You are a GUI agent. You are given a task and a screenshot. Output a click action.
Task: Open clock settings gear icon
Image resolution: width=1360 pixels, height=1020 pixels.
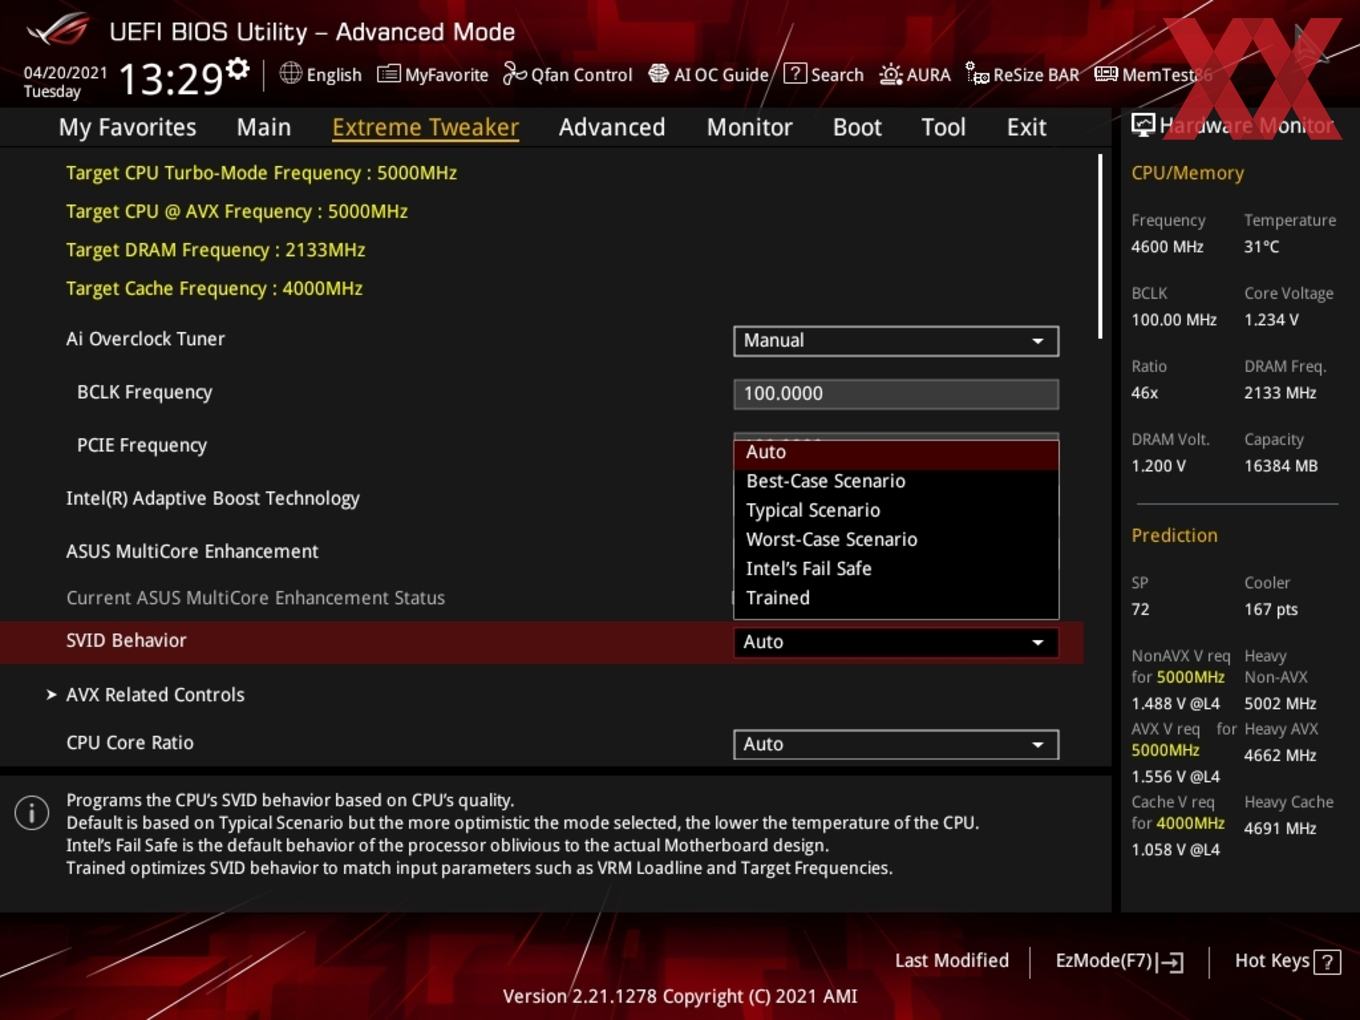click(237, 68)
